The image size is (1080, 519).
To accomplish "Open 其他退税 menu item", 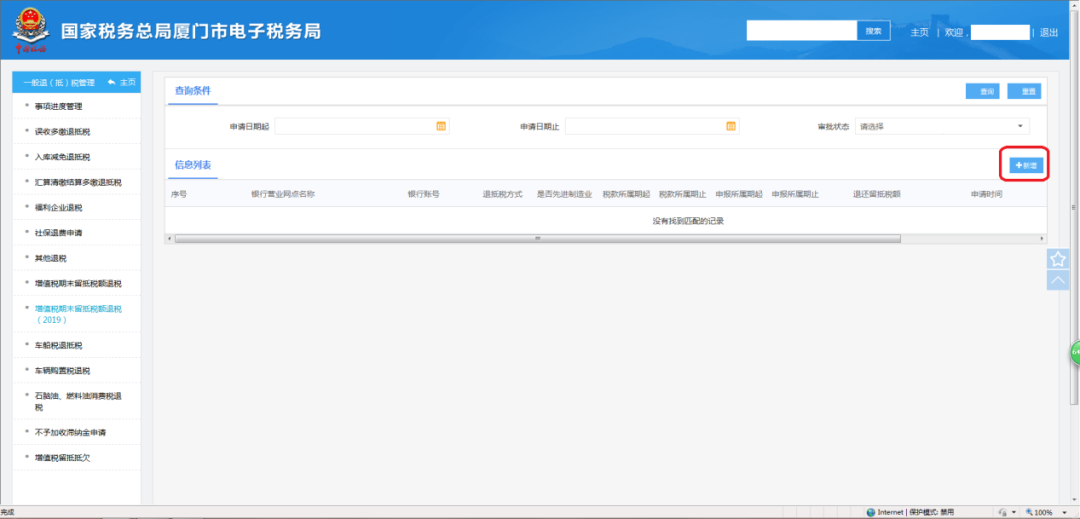I will [51, 258].
